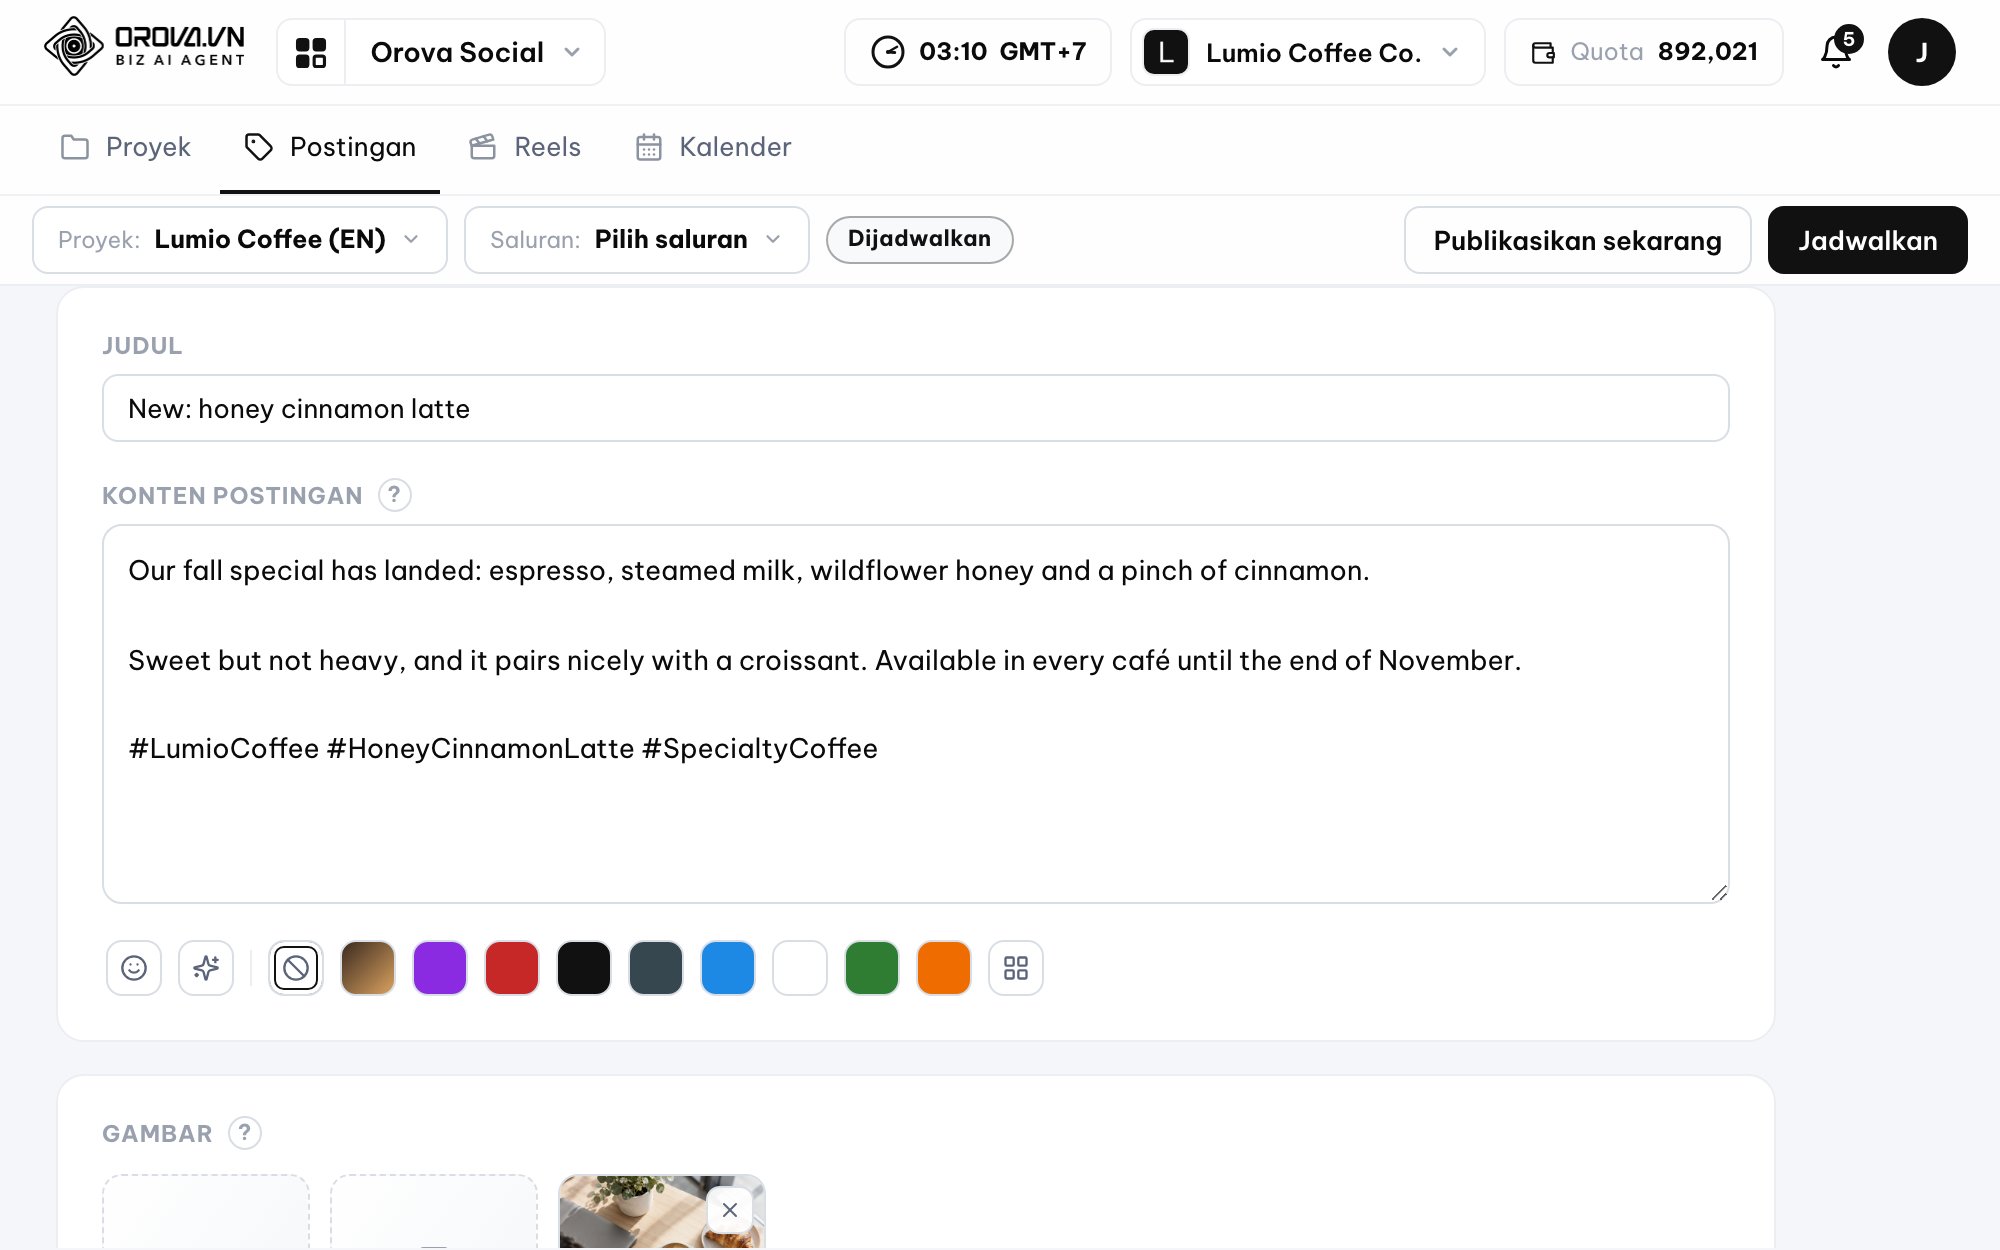Click the help icon beside Gambar

pyautogui.click(x=245, y=1133)
